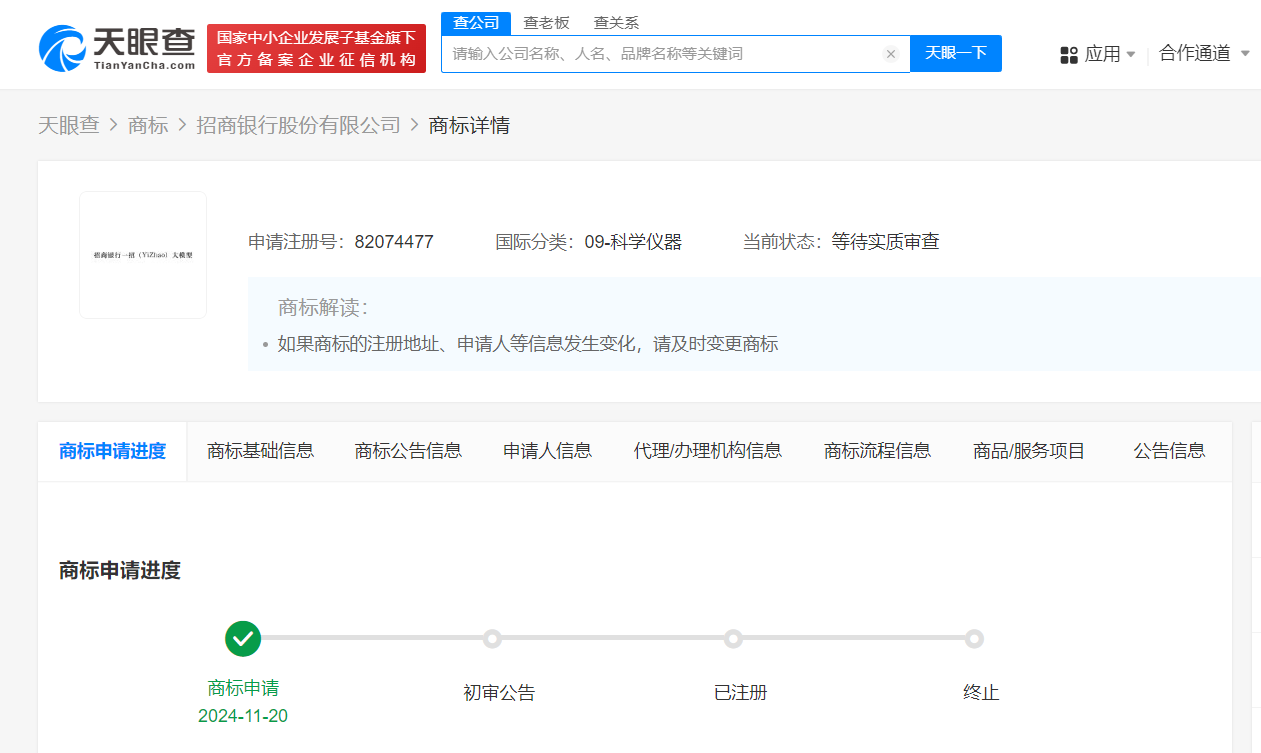Click the company name search input field
Viewport: 1261px width, 753px height.
point(660,54)
